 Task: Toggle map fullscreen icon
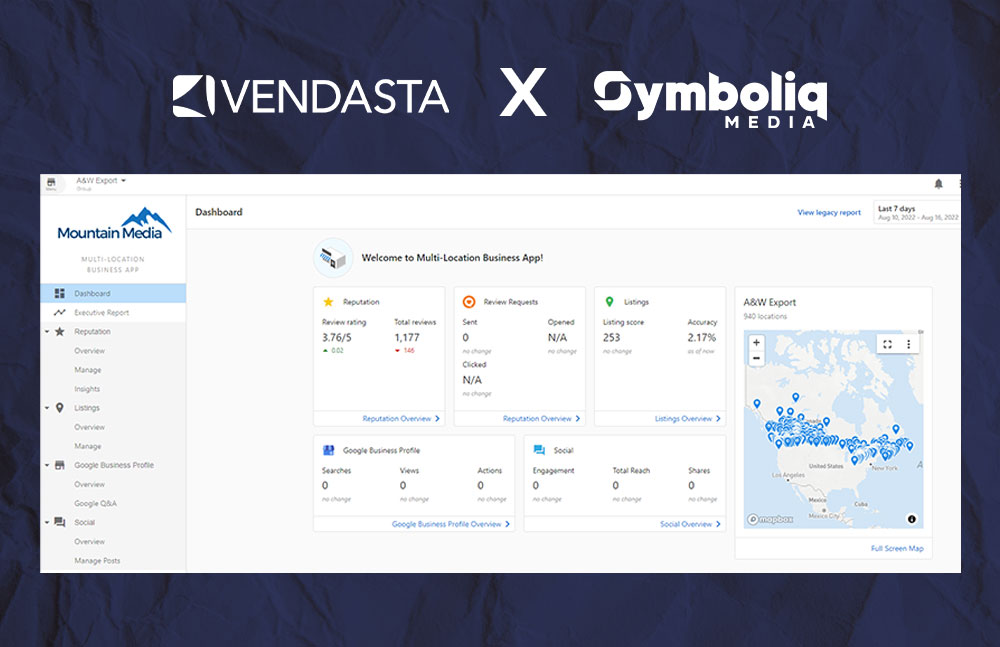pos(887,344)
